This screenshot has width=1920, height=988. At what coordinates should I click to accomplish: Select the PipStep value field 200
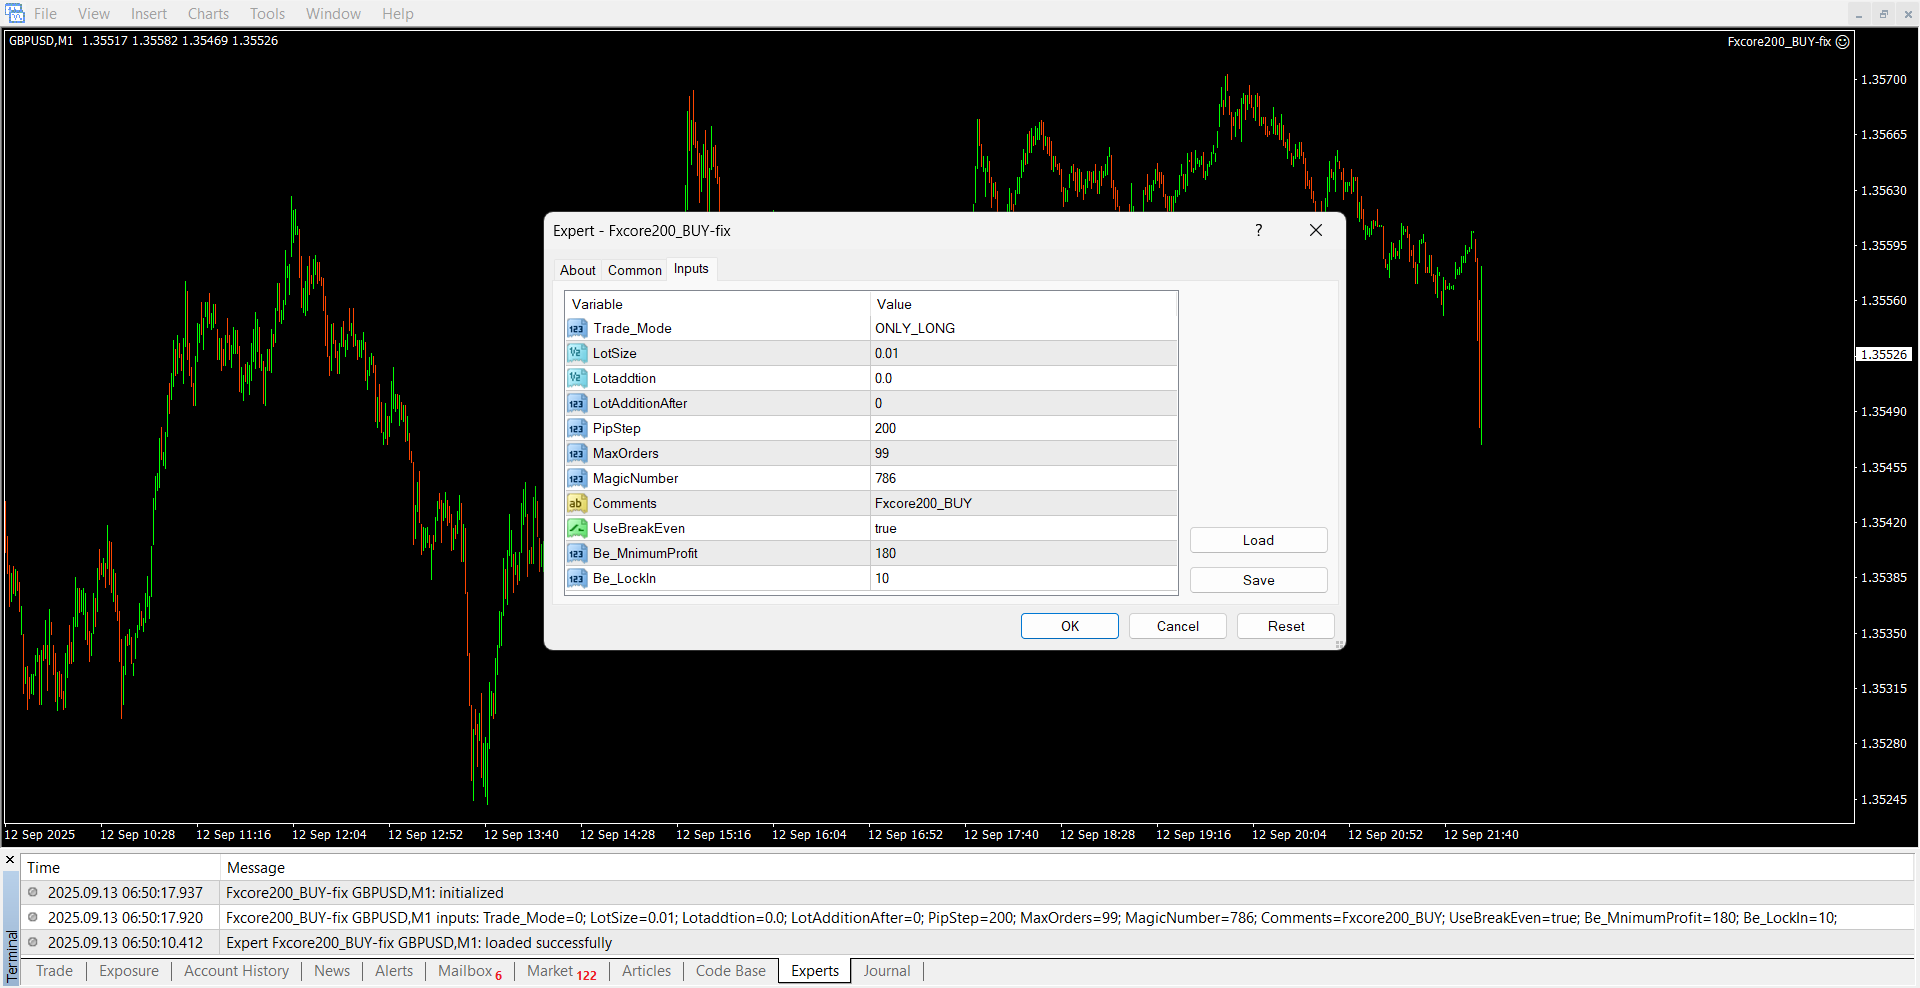click(1022, 429)
